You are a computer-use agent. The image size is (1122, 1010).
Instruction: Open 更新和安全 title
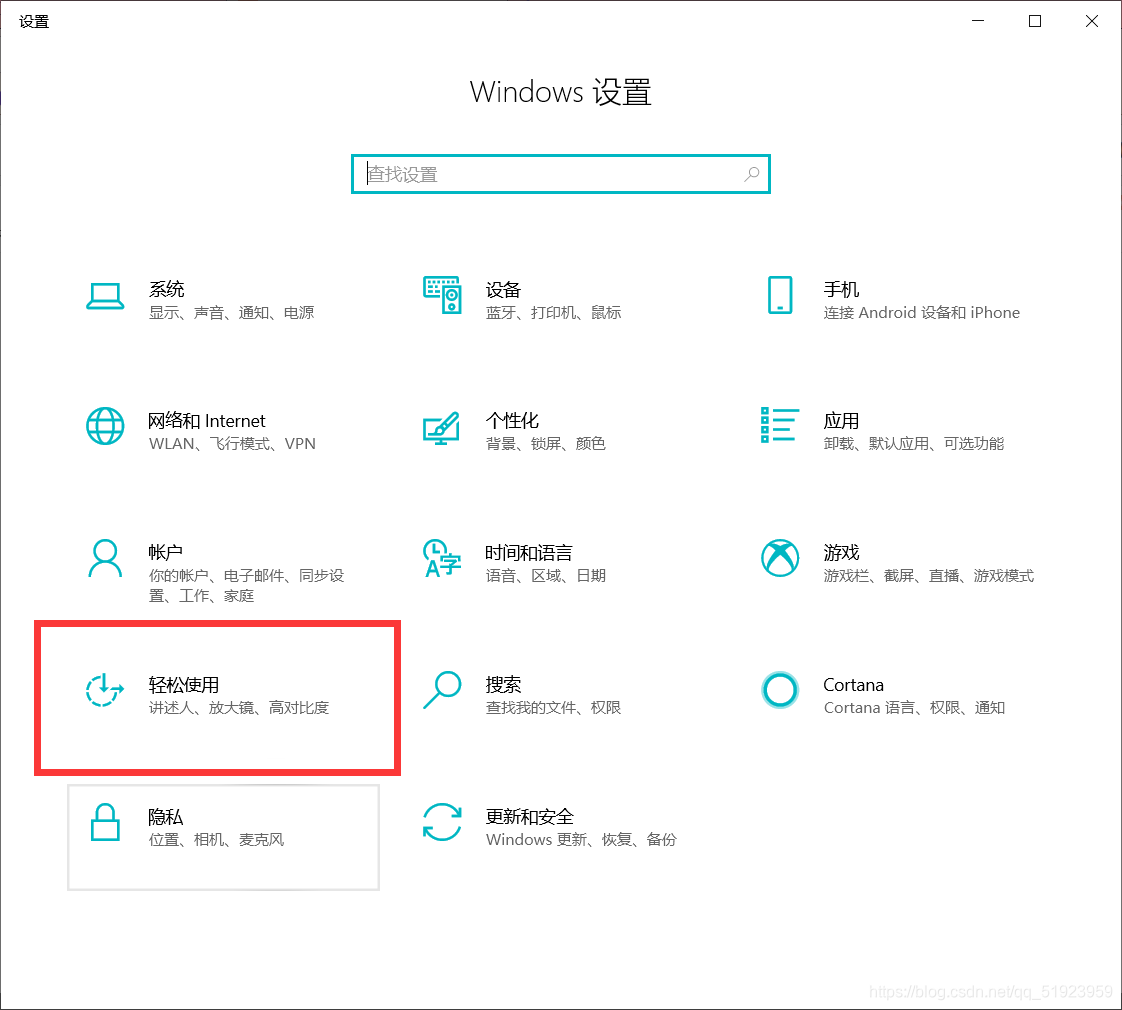pyautogui.click(x=530, y=817)
